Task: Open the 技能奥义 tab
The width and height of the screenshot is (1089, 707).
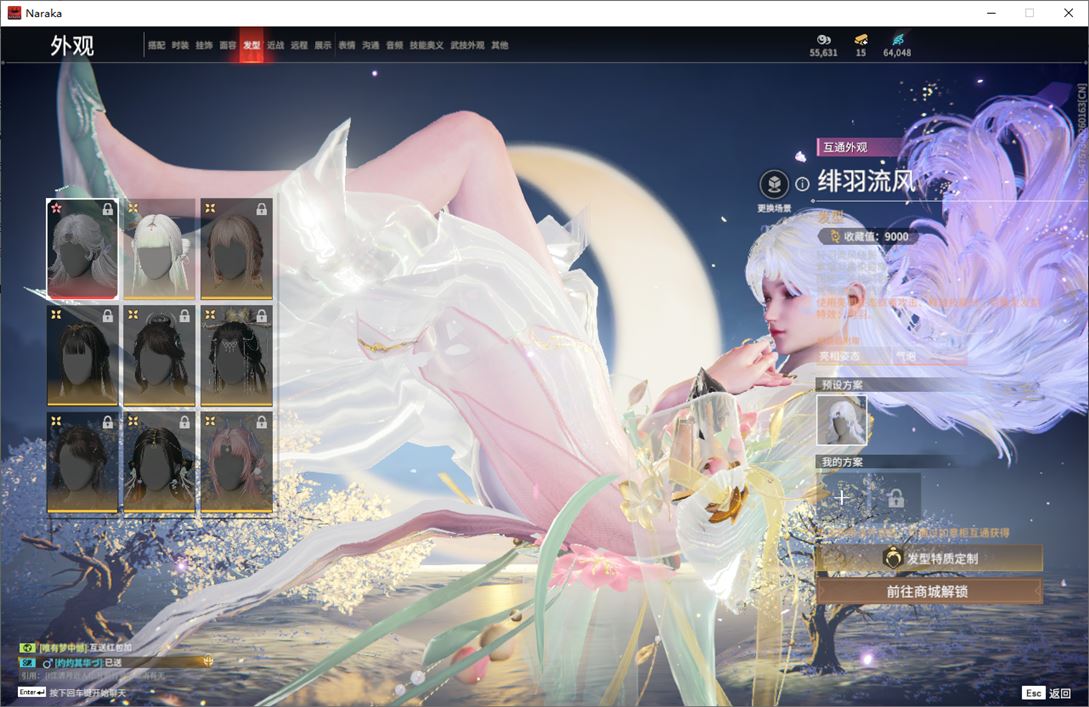Action: pos(426,45)
